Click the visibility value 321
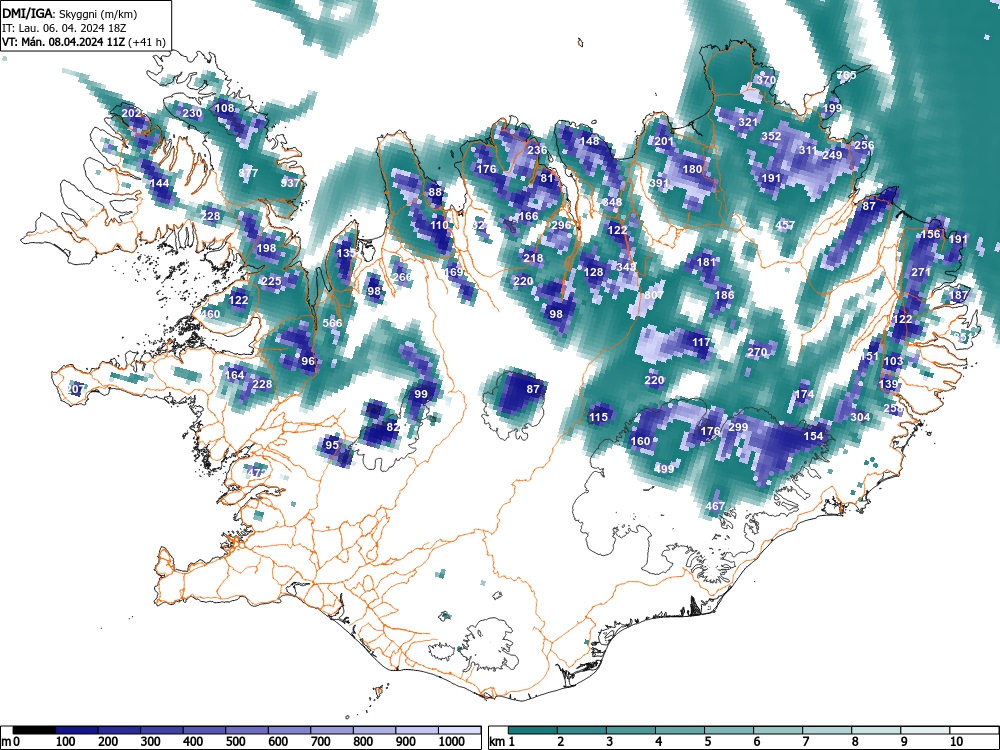The image size is (1000, 750). tap(747, 122)
